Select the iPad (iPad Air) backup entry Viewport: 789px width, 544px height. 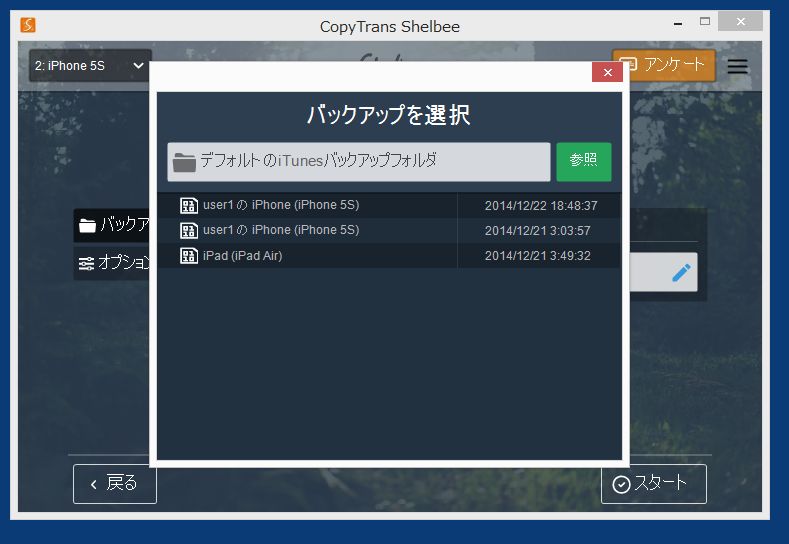389,256
